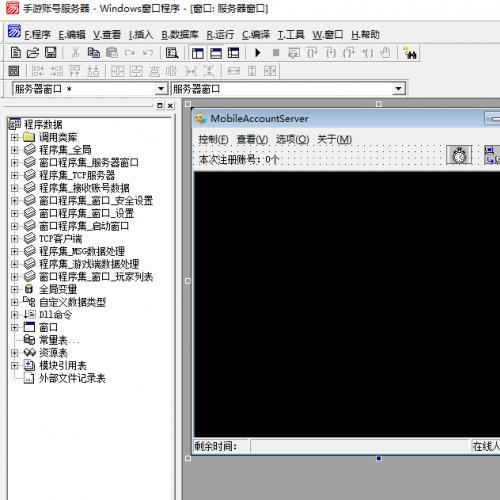This screenshot has width=500, height=500.
Task: Select 常量表 in the tree
Action: pos(53,340)
